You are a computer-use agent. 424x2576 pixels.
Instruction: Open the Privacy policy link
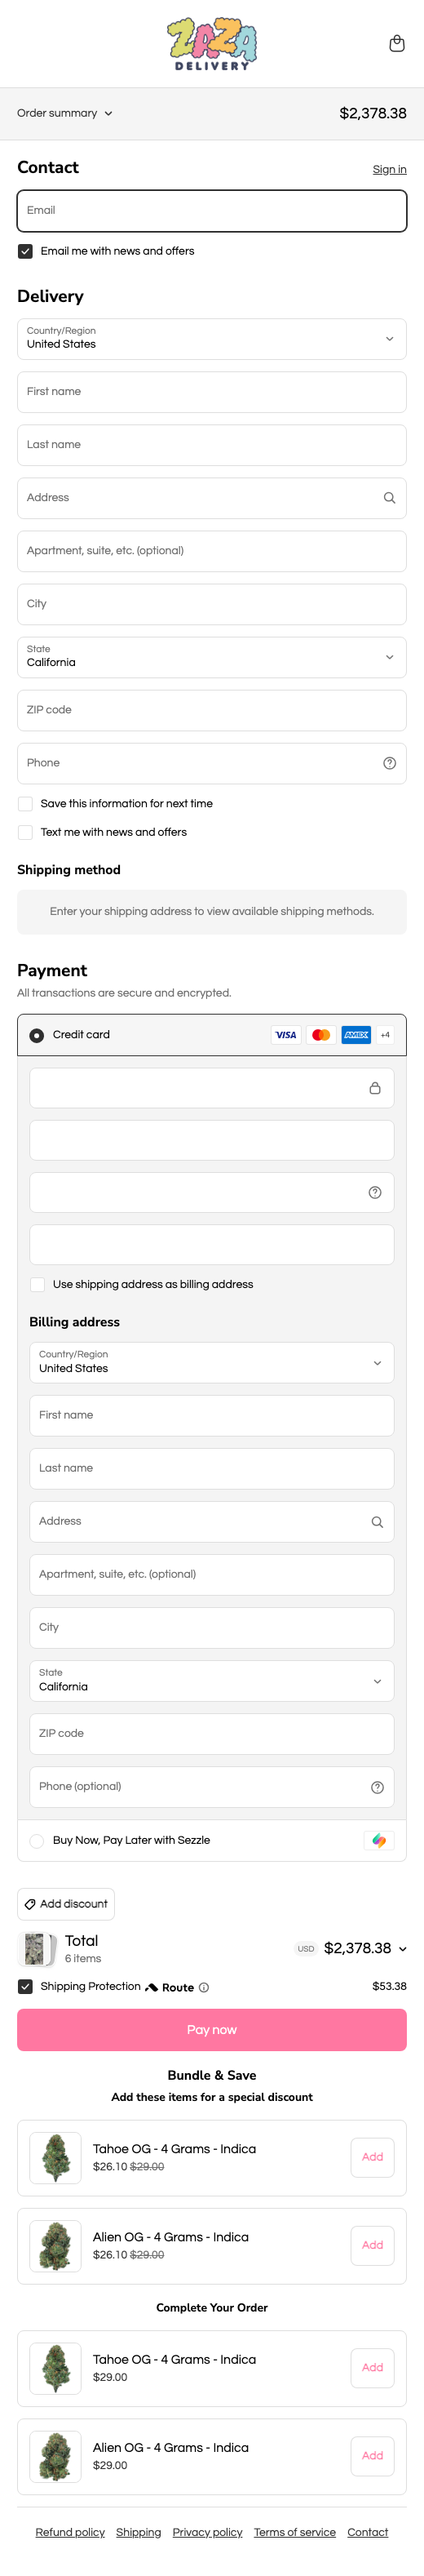coord(207,2532)
